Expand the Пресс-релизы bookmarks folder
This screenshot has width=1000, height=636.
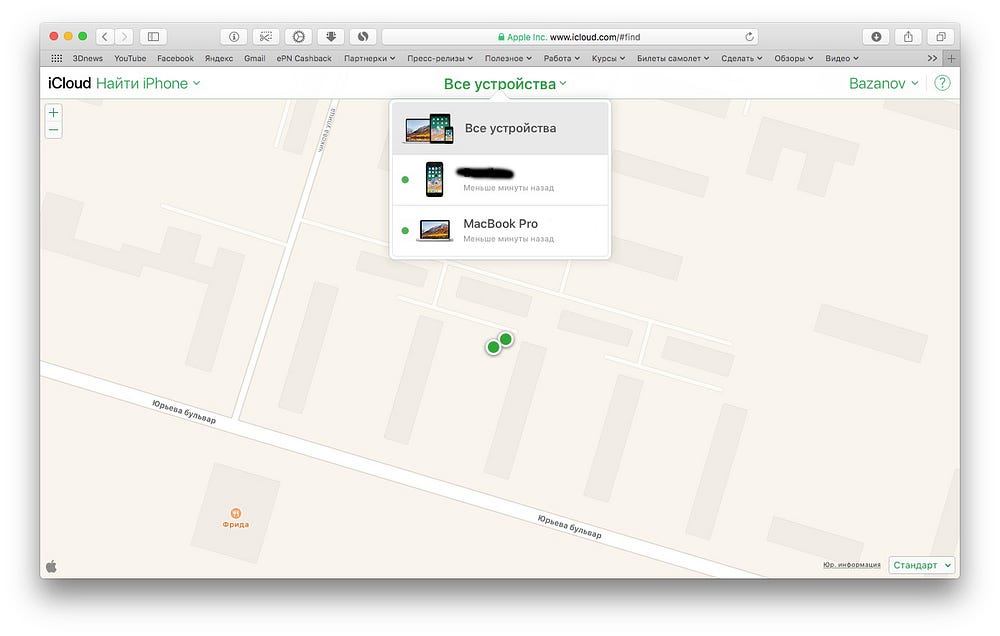(x=440, y=58)
